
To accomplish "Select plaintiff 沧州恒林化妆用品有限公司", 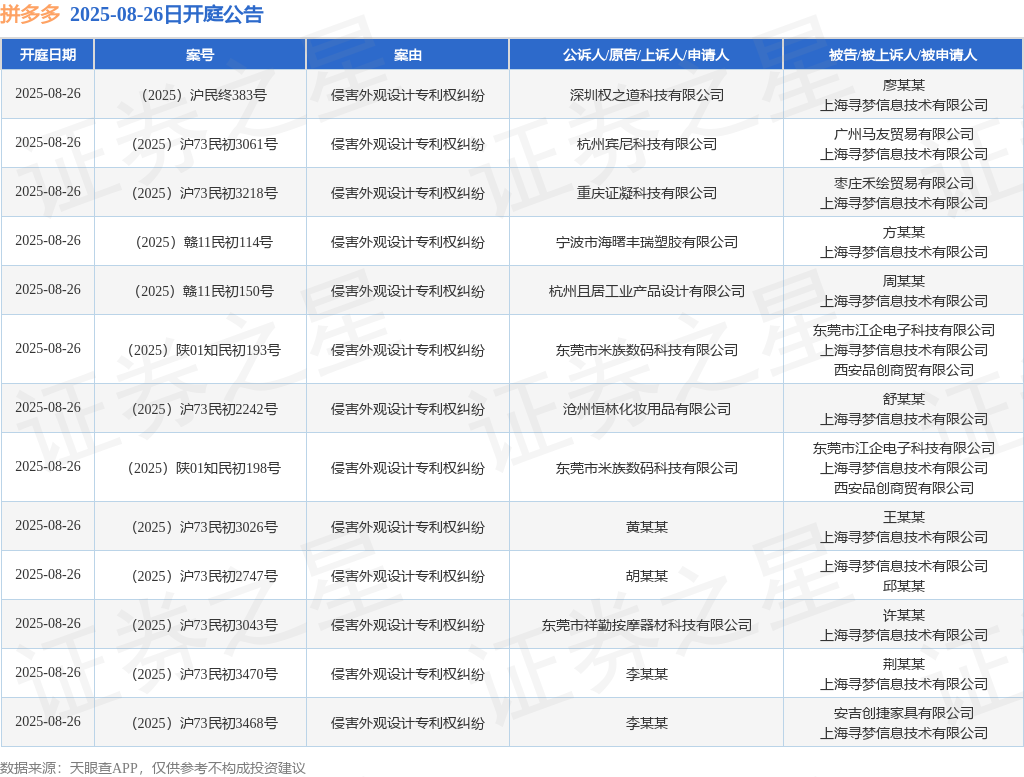I will click(647, 409).
